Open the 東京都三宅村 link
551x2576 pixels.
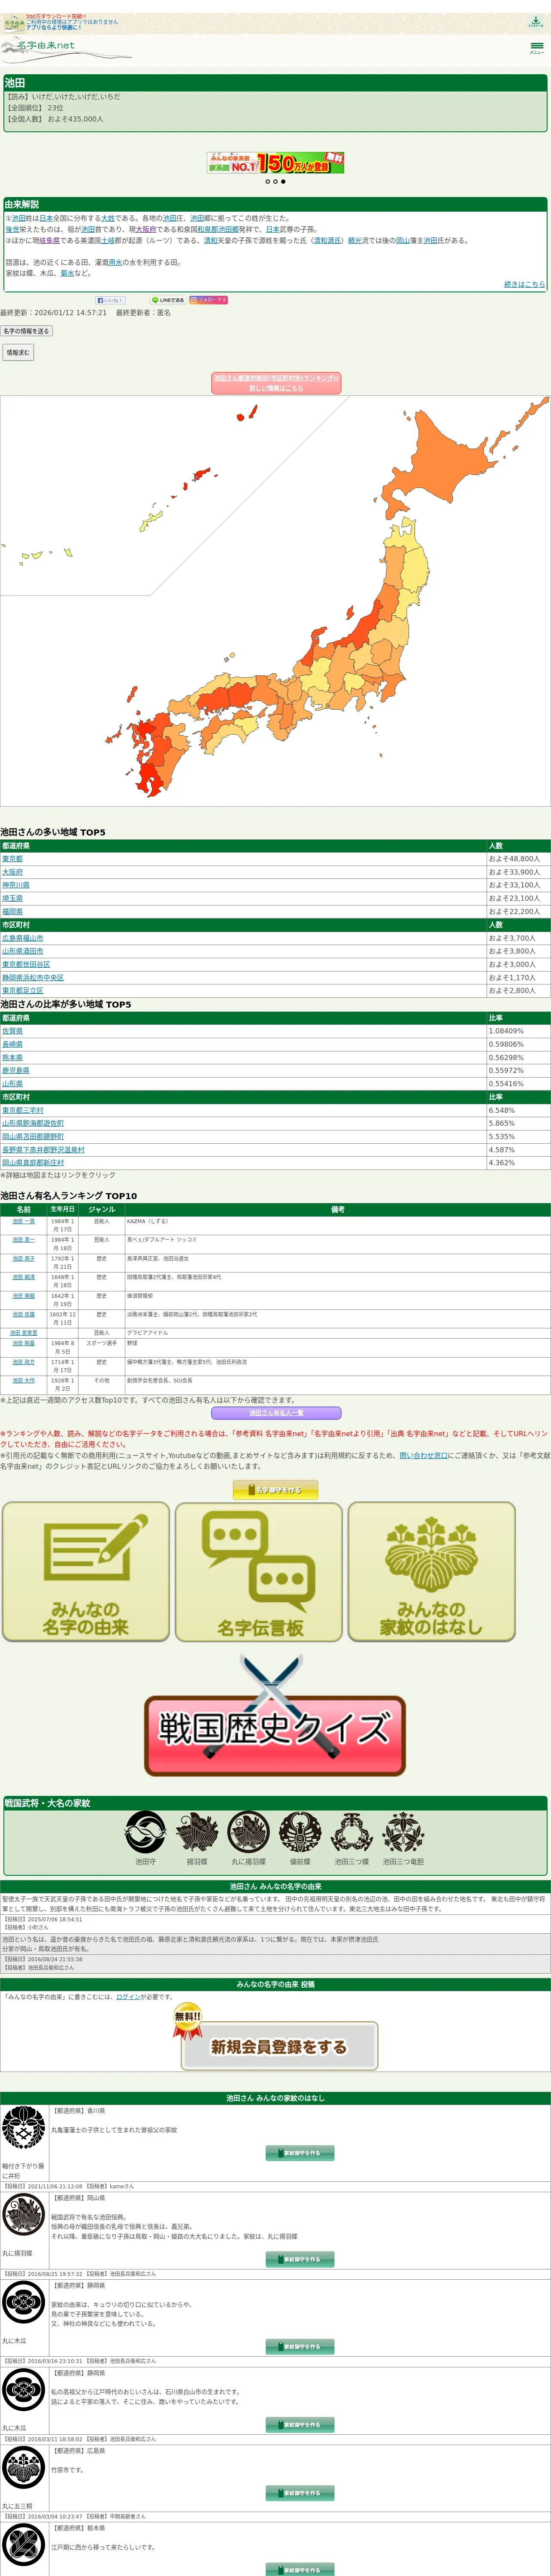[x=23, y=1110]
